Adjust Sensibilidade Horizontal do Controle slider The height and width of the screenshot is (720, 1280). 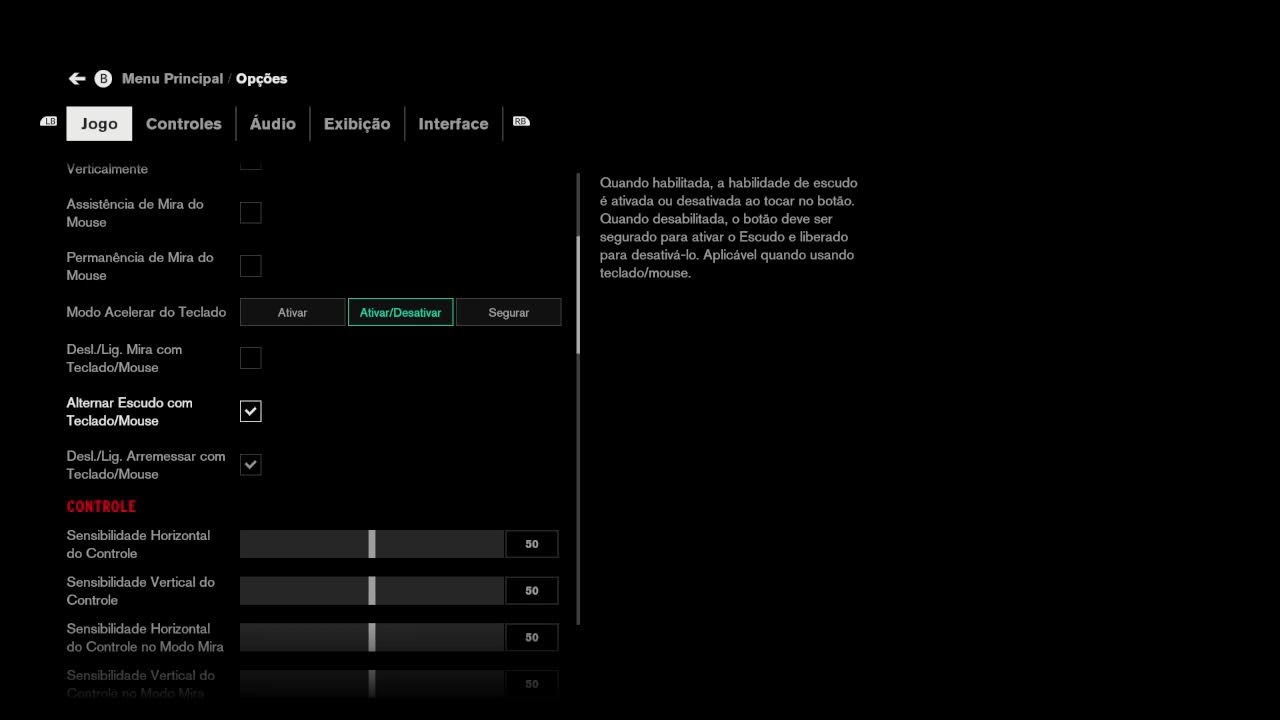tap(372, 544)
